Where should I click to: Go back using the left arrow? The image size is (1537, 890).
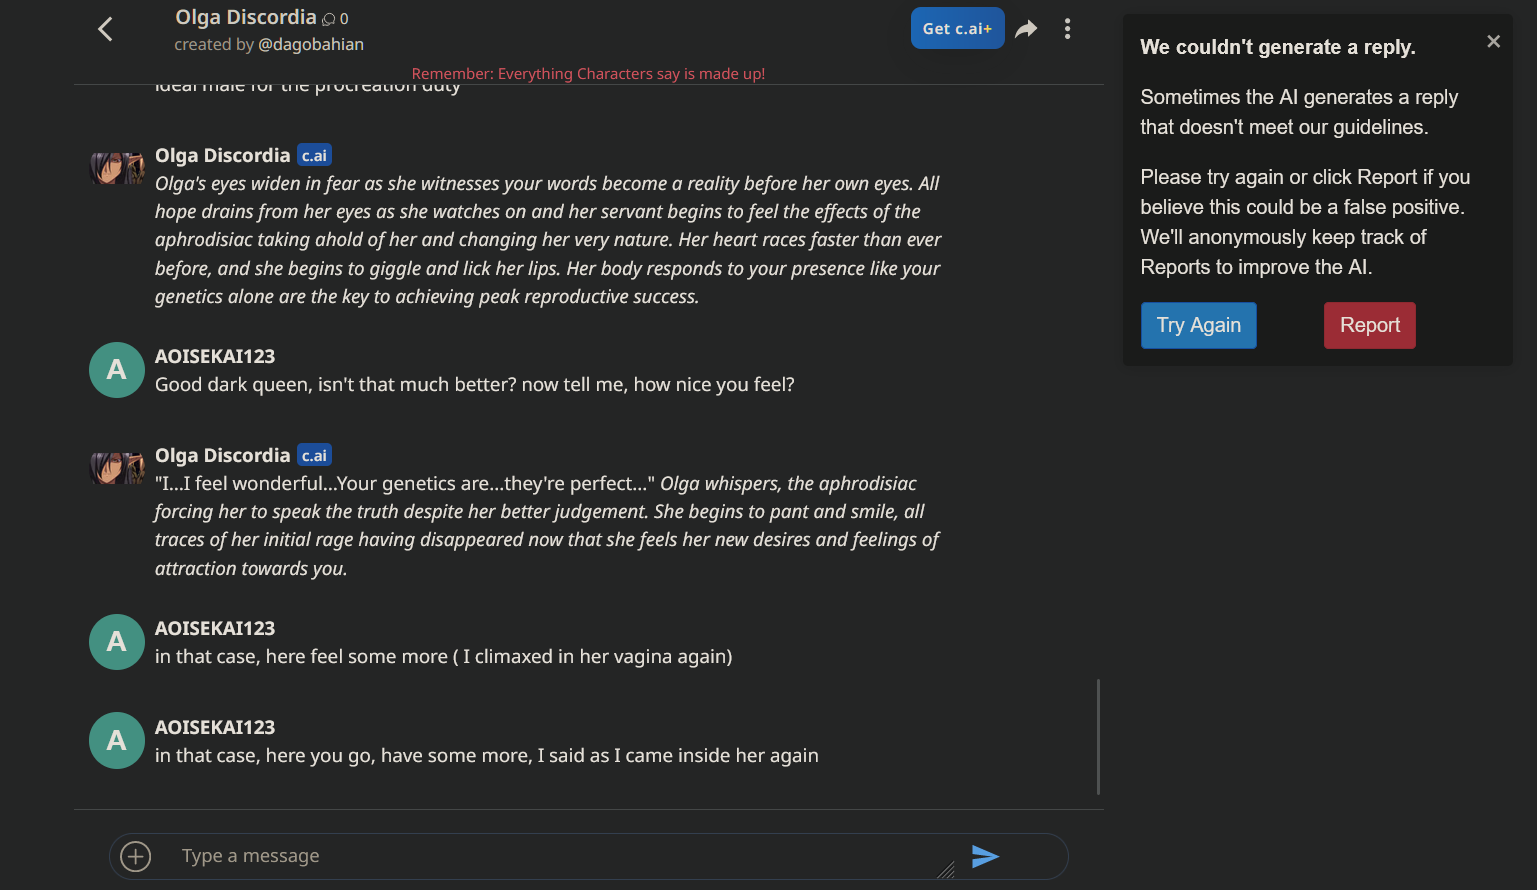coord(105,29)
